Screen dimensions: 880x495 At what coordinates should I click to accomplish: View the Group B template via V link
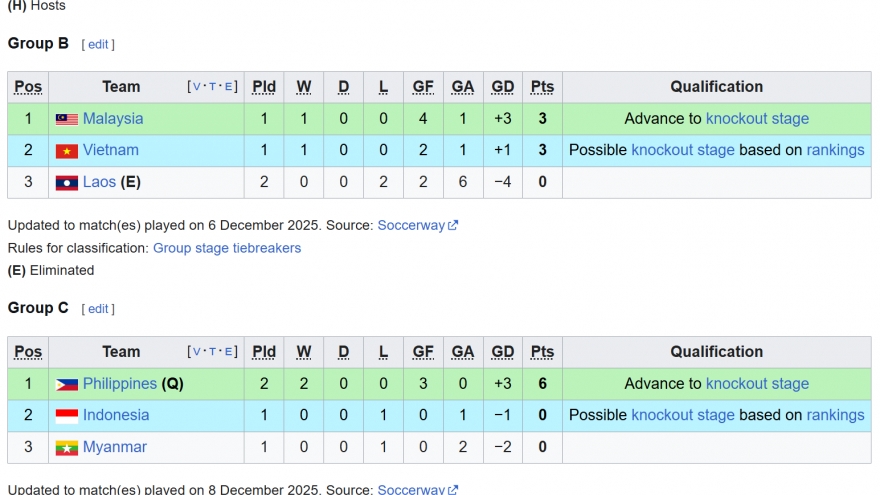(197, 87)
